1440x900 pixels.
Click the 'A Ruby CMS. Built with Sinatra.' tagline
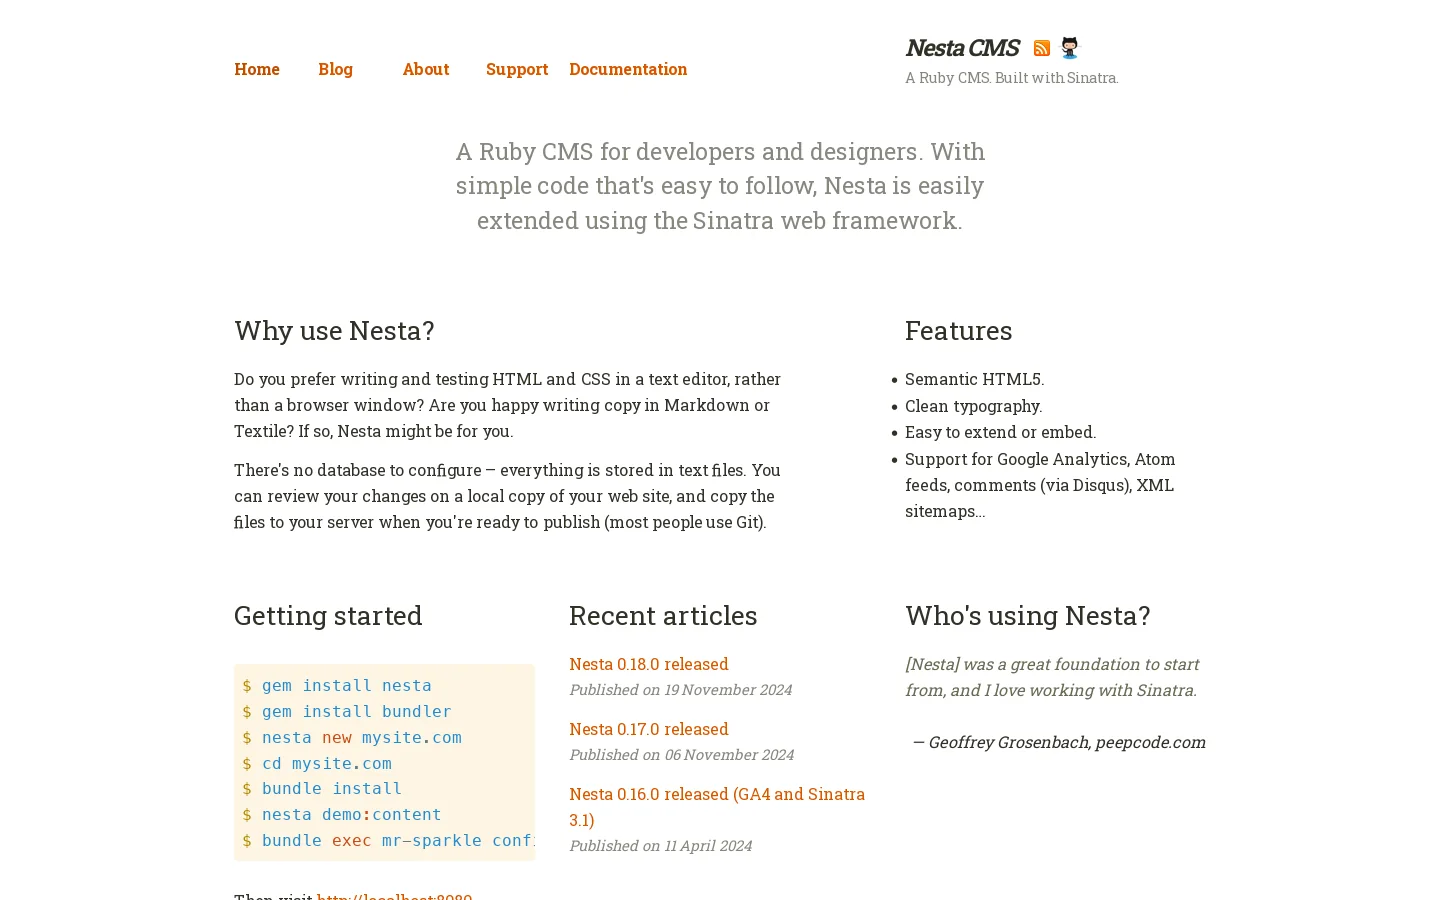tap(1012, 78)
